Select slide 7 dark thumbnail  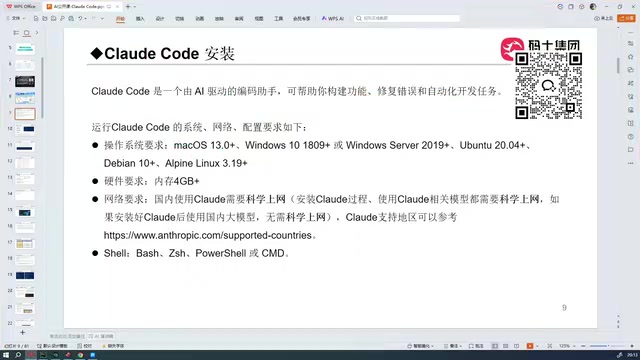[x=25, y=81]
